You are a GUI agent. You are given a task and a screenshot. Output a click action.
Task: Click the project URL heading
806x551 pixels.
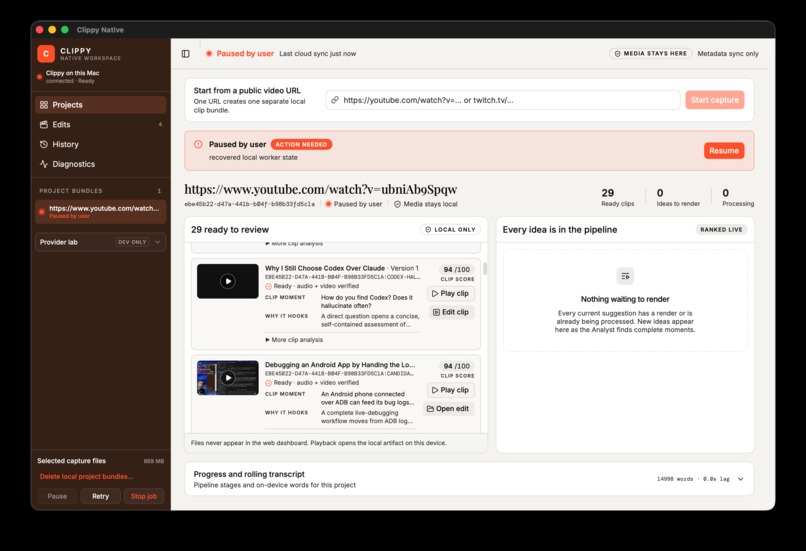click(x=321, y=189)
